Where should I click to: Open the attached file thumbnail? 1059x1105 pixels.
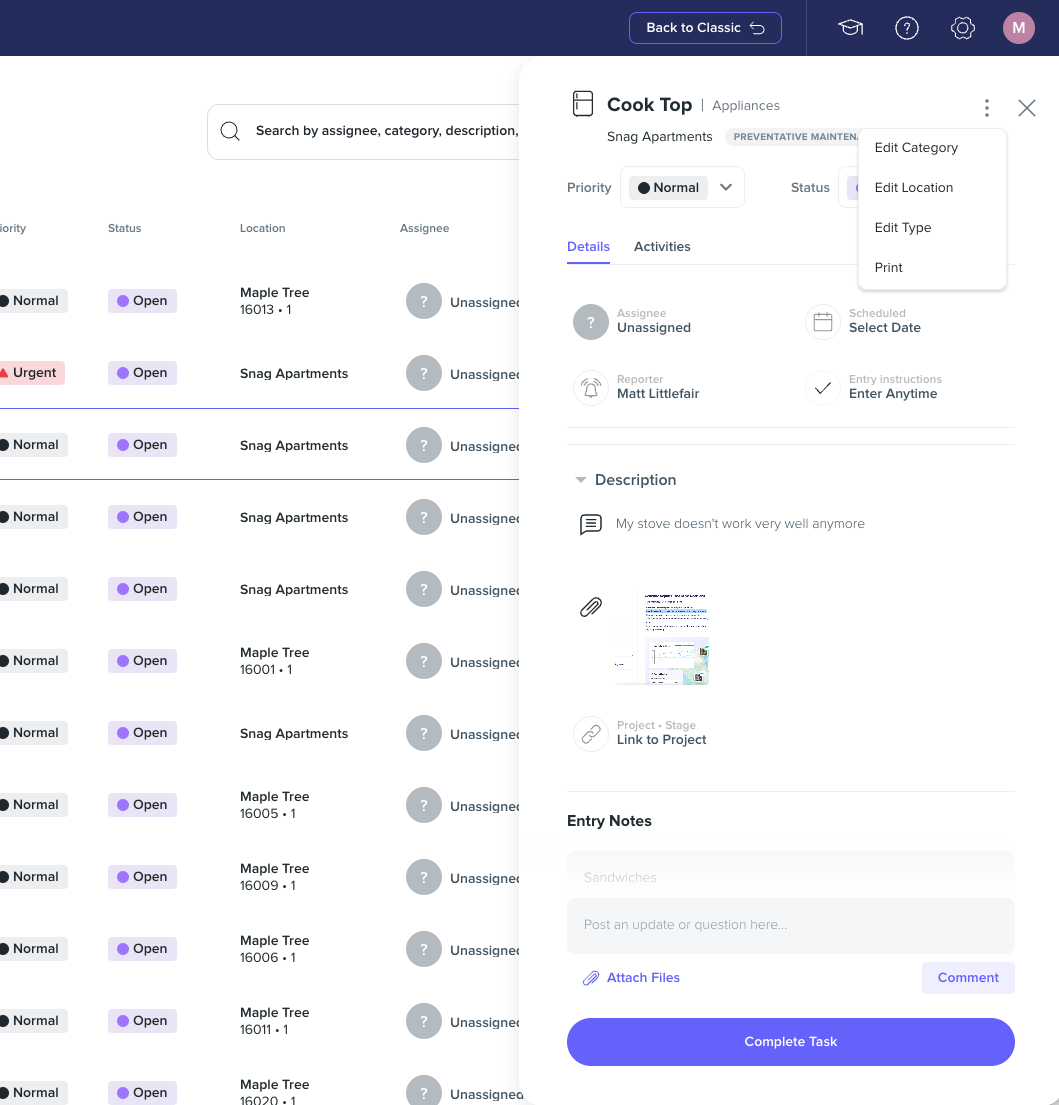[x=662, y=638]
